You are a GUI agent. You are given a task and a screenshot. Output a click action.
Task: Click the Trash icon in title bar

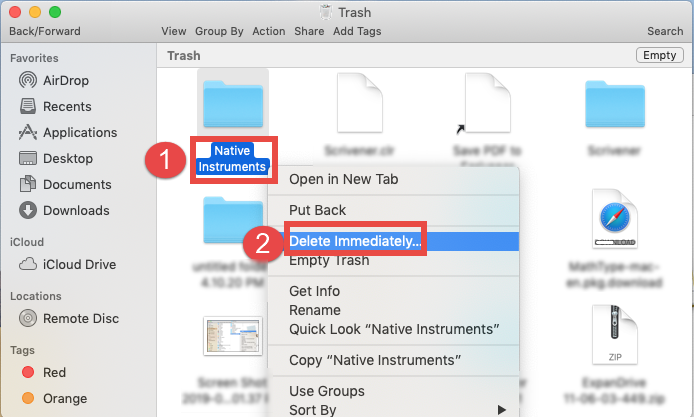326,12
